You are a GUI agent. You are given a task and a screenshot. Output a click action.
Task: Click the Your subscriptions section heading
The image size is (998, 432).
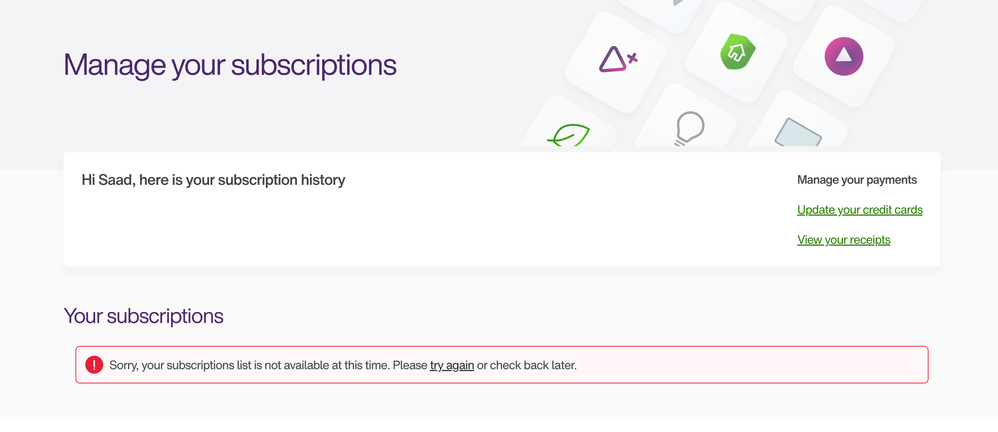click(143, 316)
